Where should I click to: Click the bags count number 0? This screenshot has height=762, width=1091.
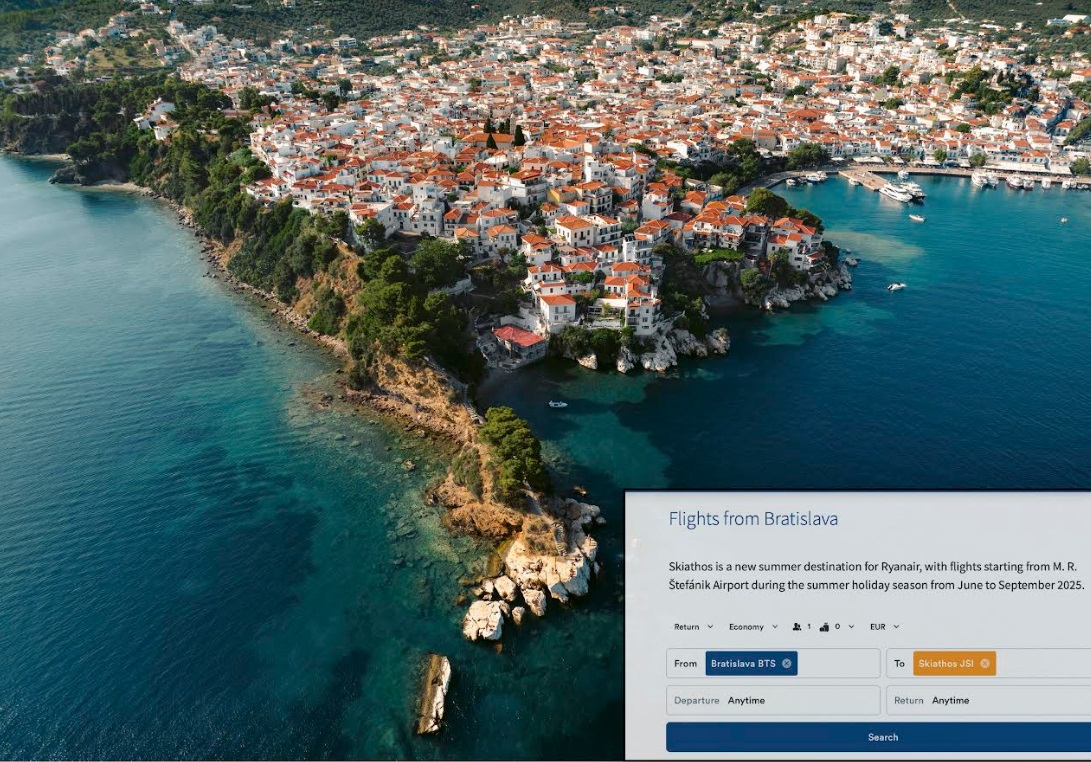[x=837, y=627]
